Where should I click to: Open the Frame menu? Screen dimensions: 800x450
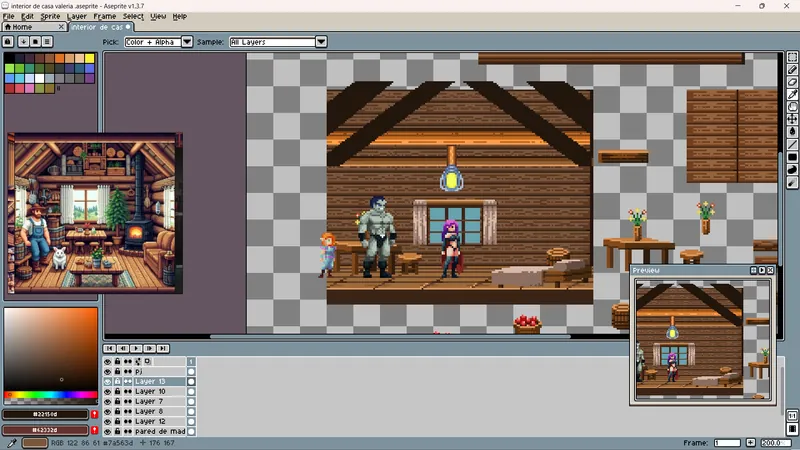(x=105, y=16)
